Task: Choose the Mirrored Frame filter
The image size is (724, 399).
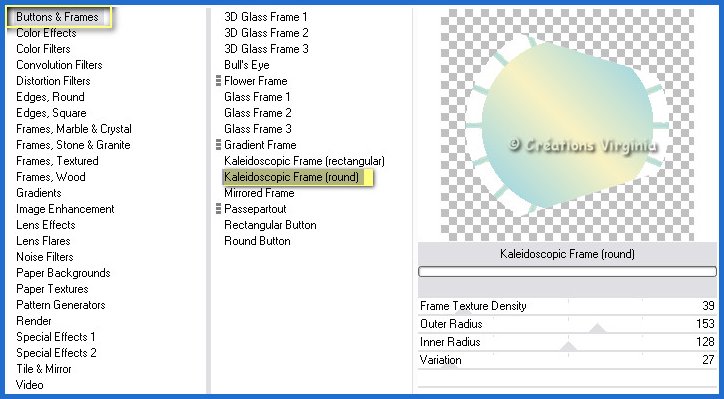Action: point(259,193)
